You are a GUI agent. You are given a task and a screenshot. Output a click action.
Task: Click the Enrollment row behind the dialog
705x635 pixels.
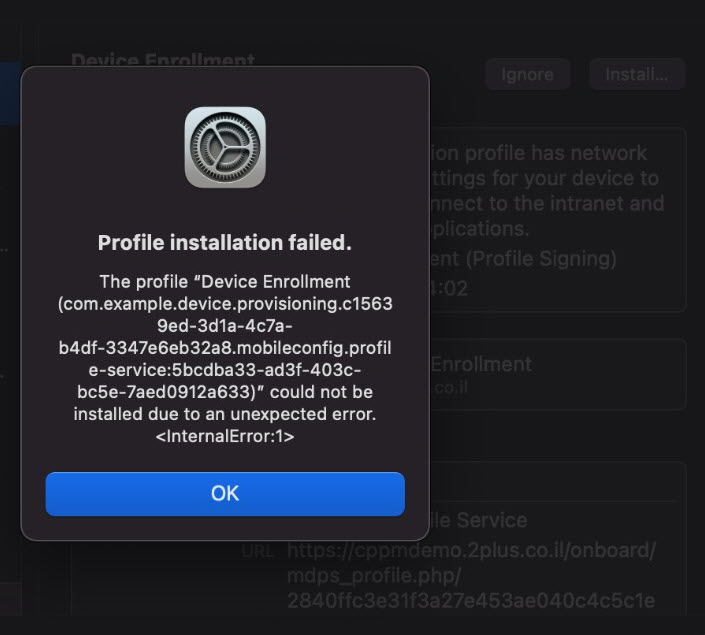481,364
